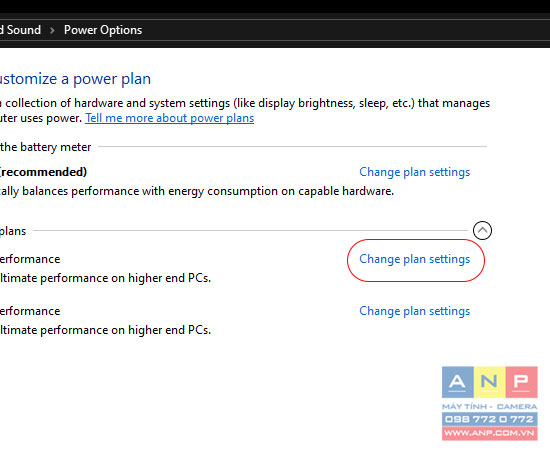The height and width of the screenshot is (450, 550).
Task: Click the WWW.ANP.COM.VN watermark banner
Action: pos(490,434)
